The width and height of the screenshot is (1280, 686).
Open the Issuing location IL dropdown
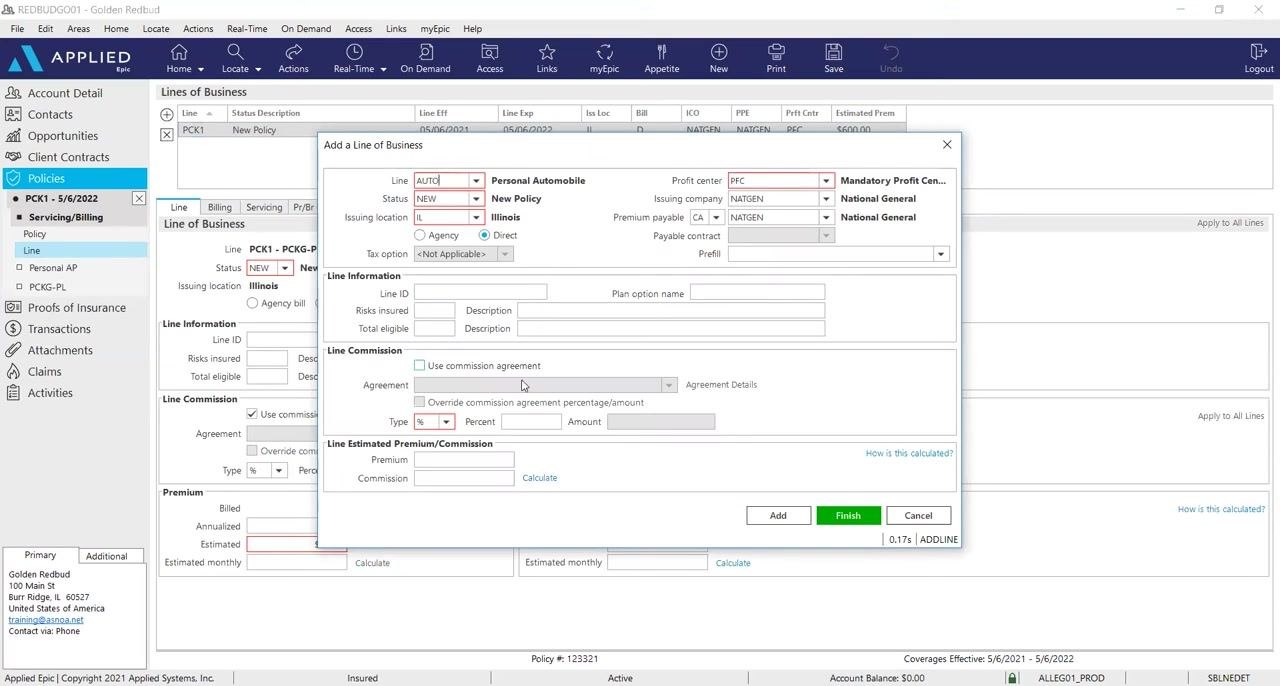(x=476, y=217)
